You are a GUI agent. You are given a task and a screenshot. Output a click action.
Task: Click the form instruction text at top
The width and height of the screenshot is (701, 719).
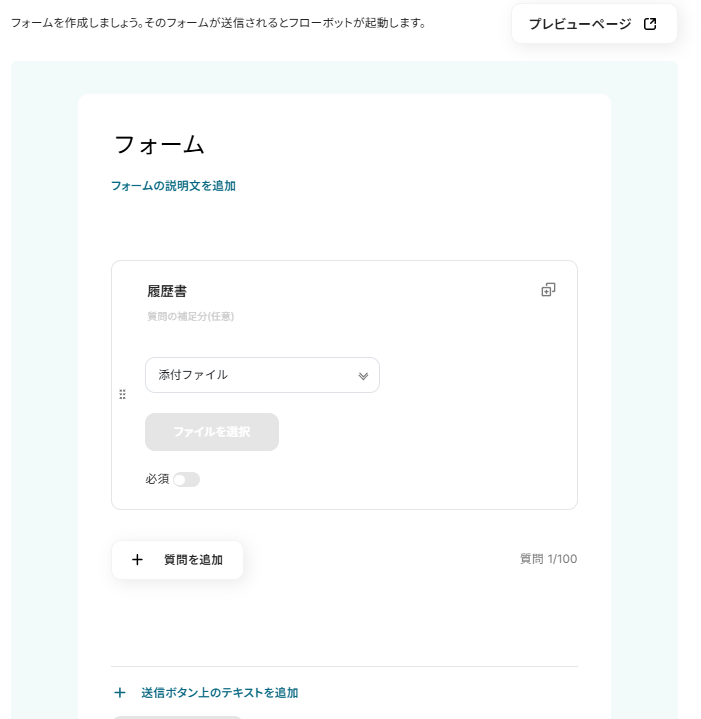(218, 22)
